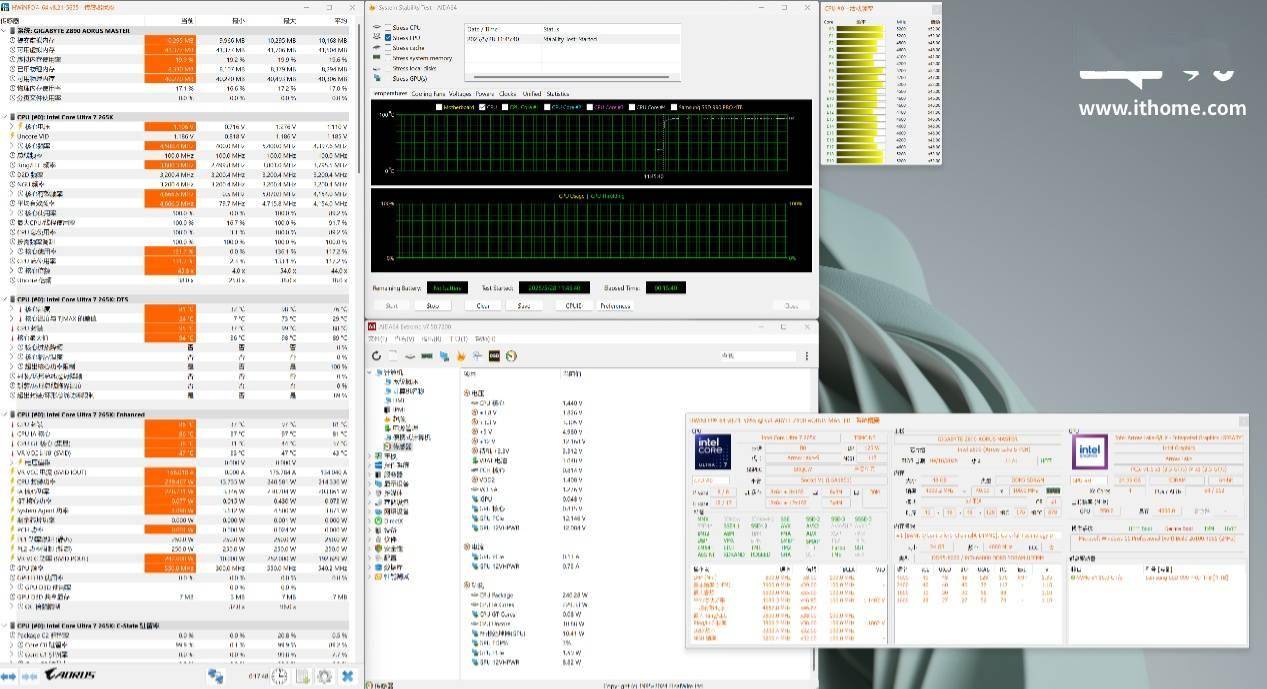
Task: Enable the Stress local disks checkbox
Action: coord(388,68)
